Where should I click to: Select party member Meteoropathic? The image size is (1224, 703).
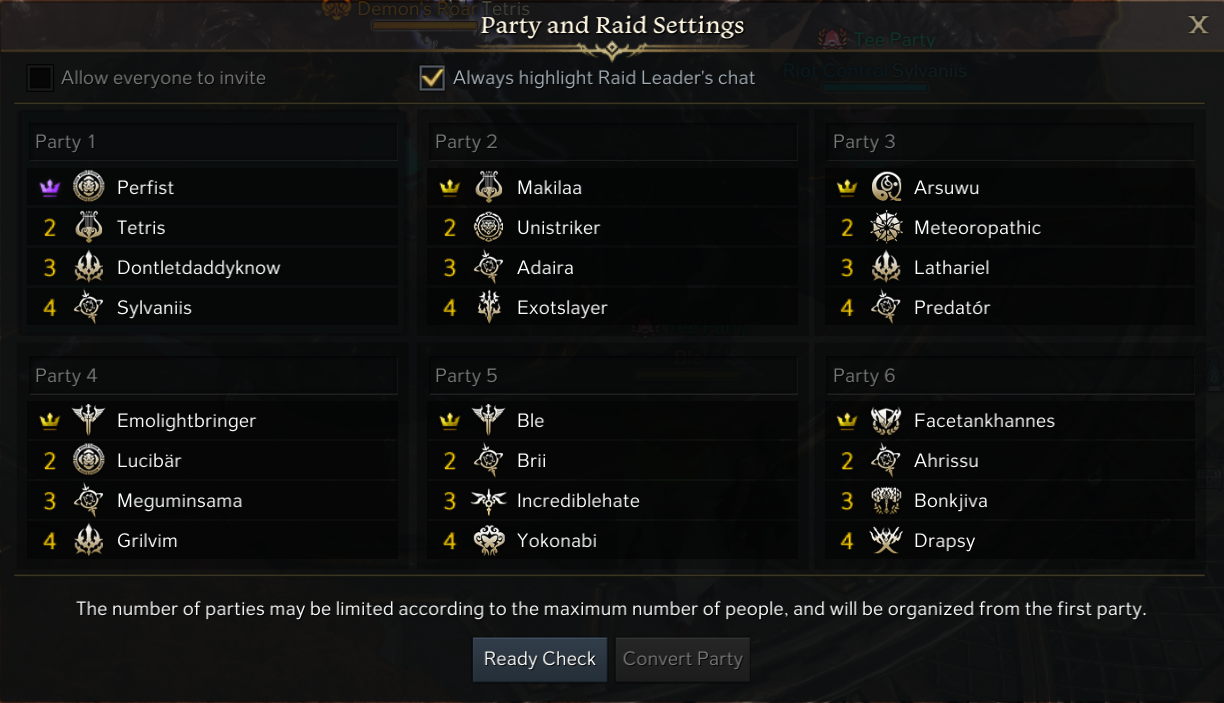coord(977,228)
